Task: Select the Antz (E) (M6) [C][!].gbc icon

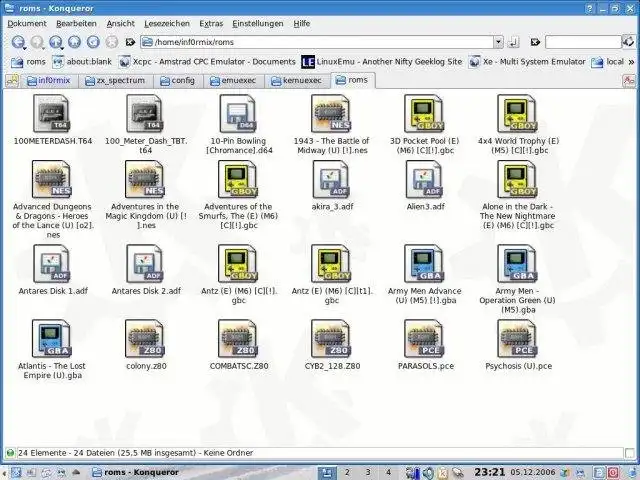Action: coord(238,264)
